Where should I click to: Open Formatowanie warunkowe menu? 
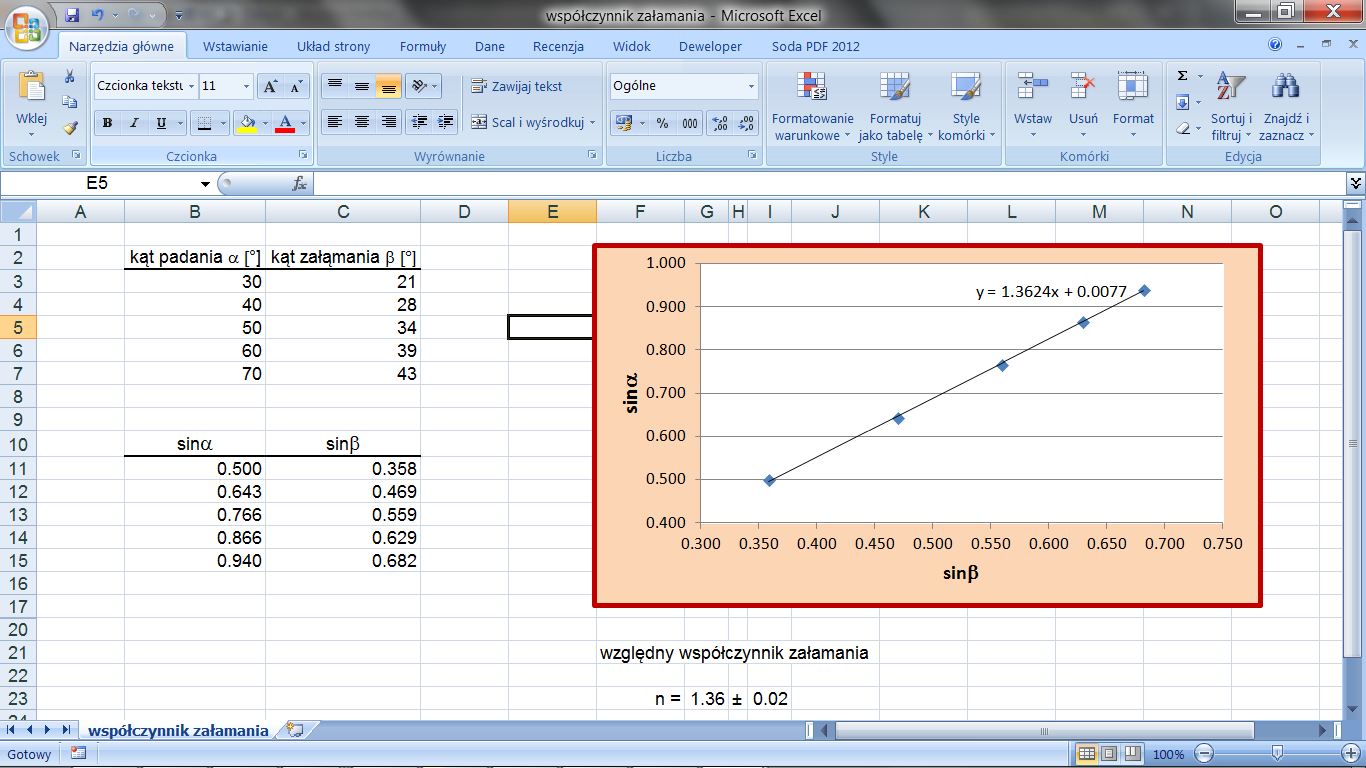812,106
